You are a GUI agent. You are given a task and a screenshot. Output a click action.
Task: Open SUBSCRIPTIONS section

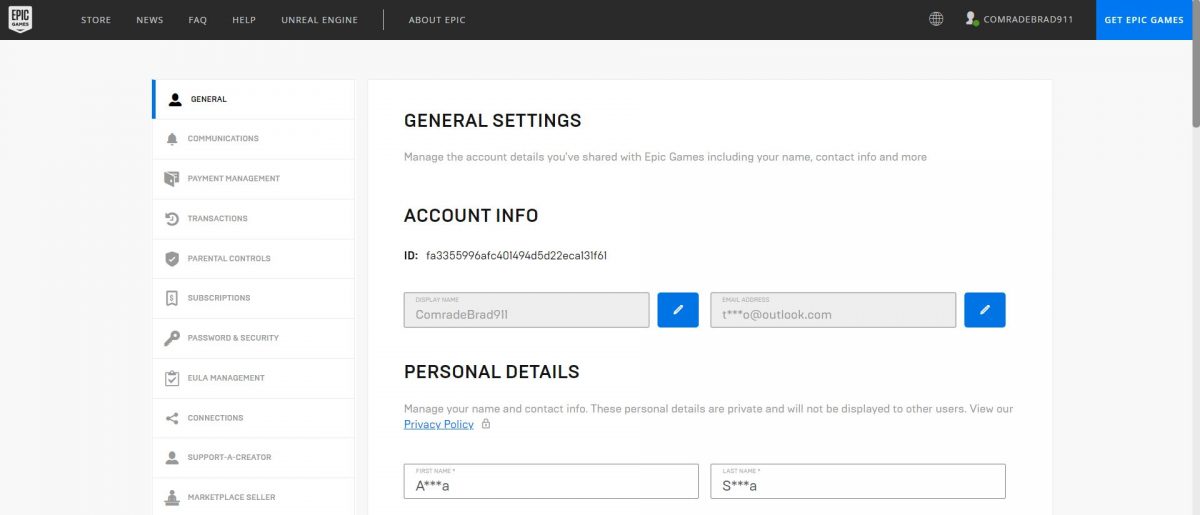[x=253, y=298]
